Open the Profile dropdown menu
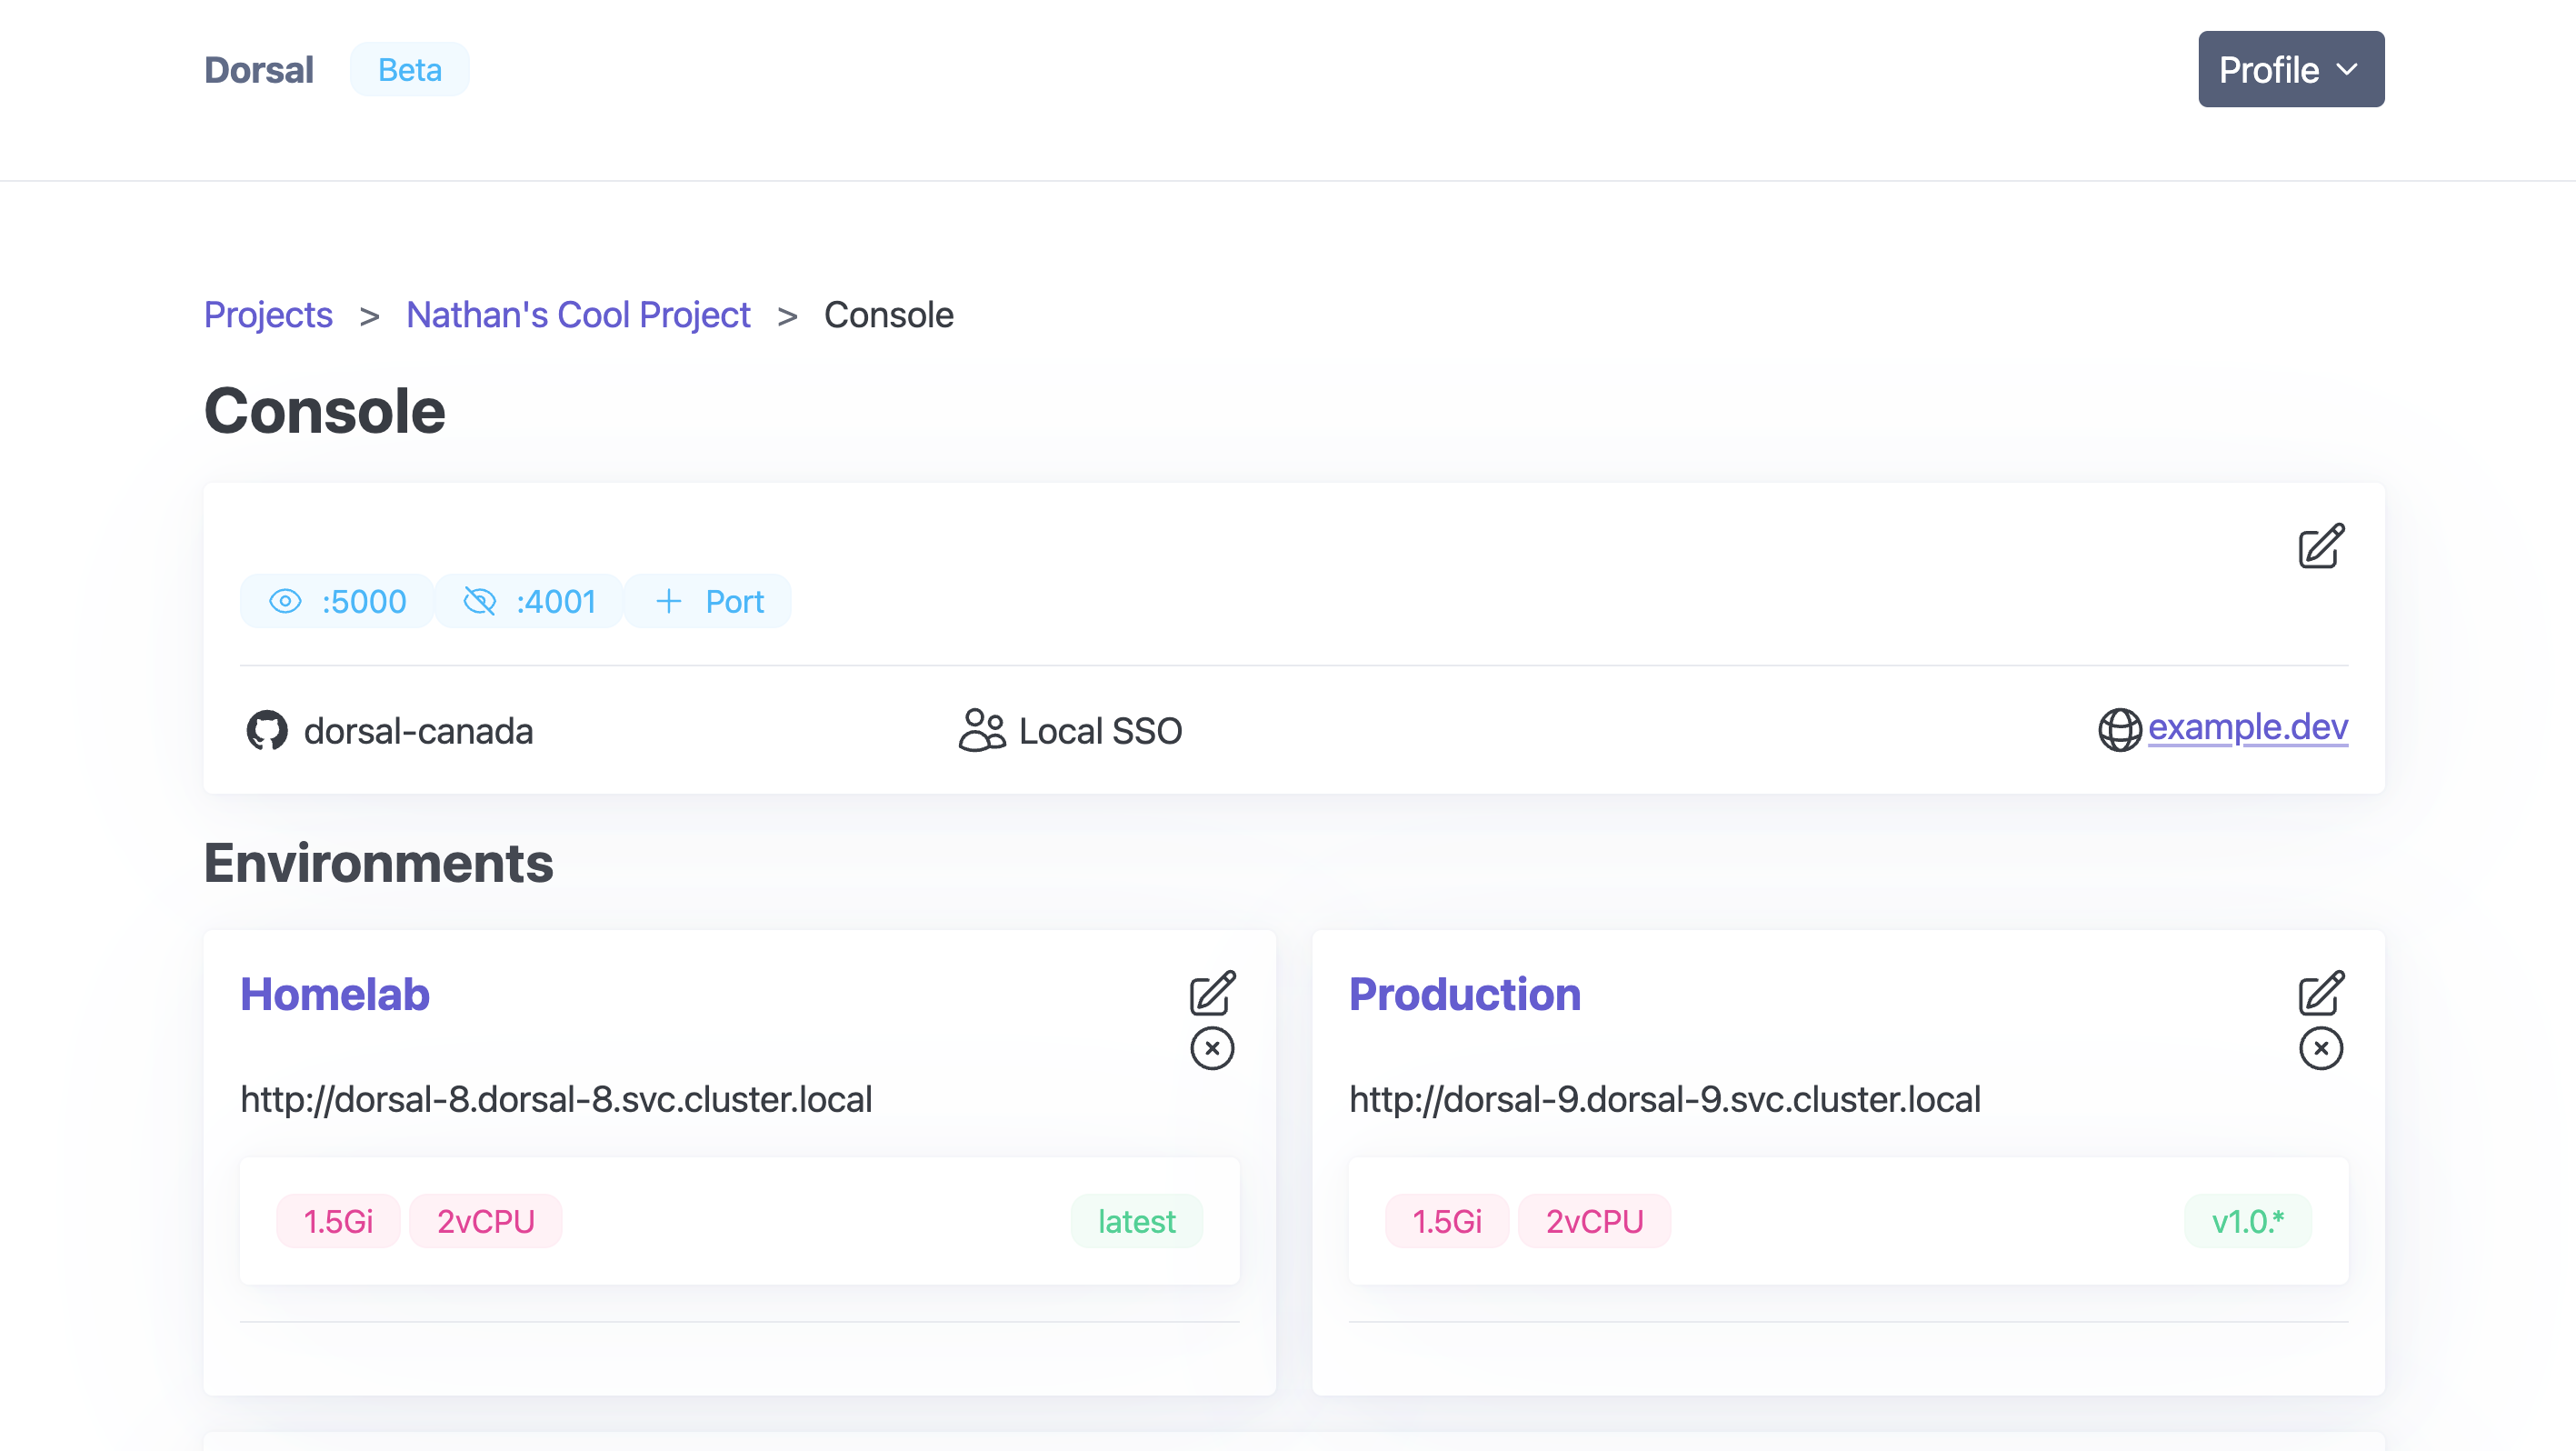The width and height of the screenshot is (2576, 1451). coord(2290,69)
